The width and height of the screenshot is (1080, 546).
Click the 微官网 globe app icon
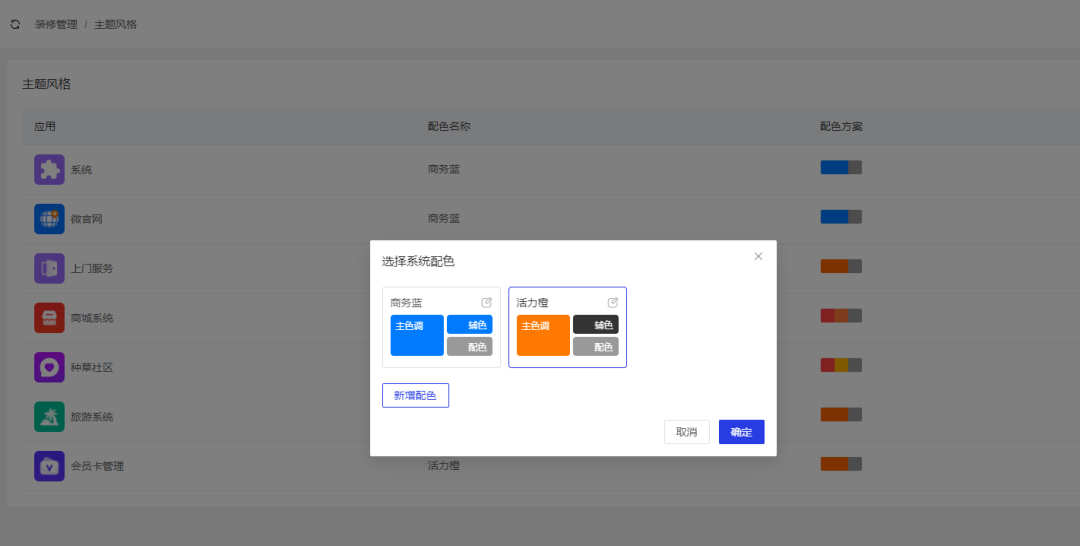click(x=50, y=219)
